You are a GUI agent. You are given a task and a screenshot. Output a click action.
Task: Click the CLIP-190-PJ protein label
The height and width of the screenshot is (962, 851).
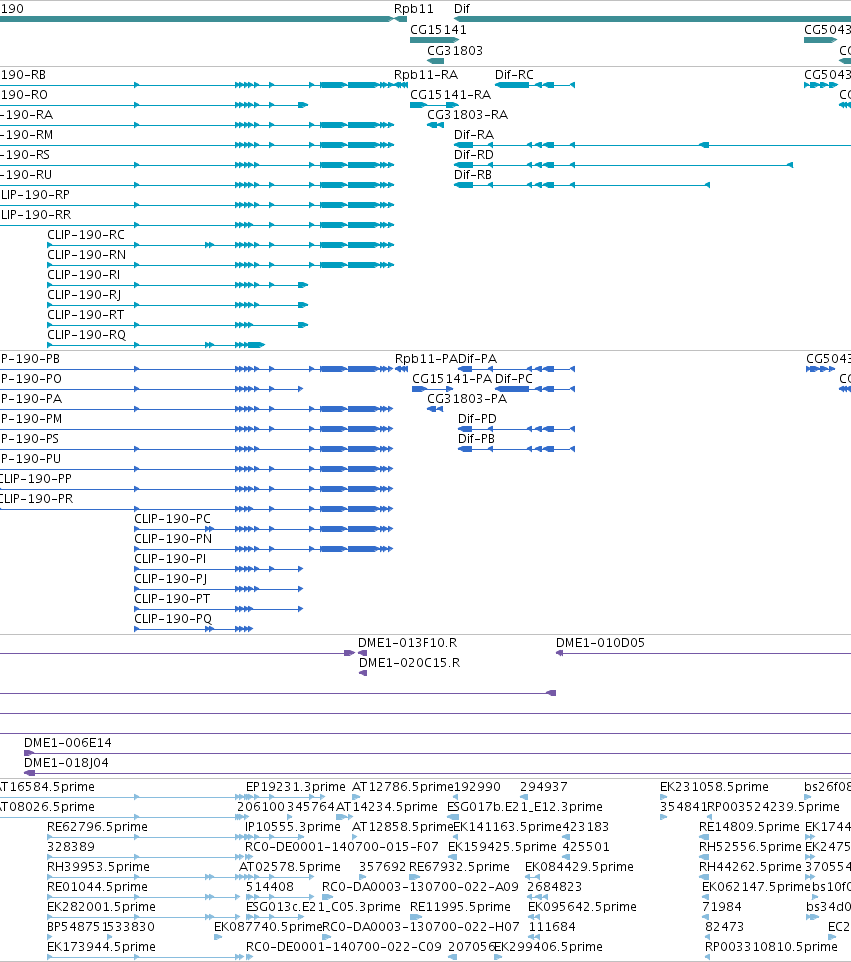tap(171, 579)
